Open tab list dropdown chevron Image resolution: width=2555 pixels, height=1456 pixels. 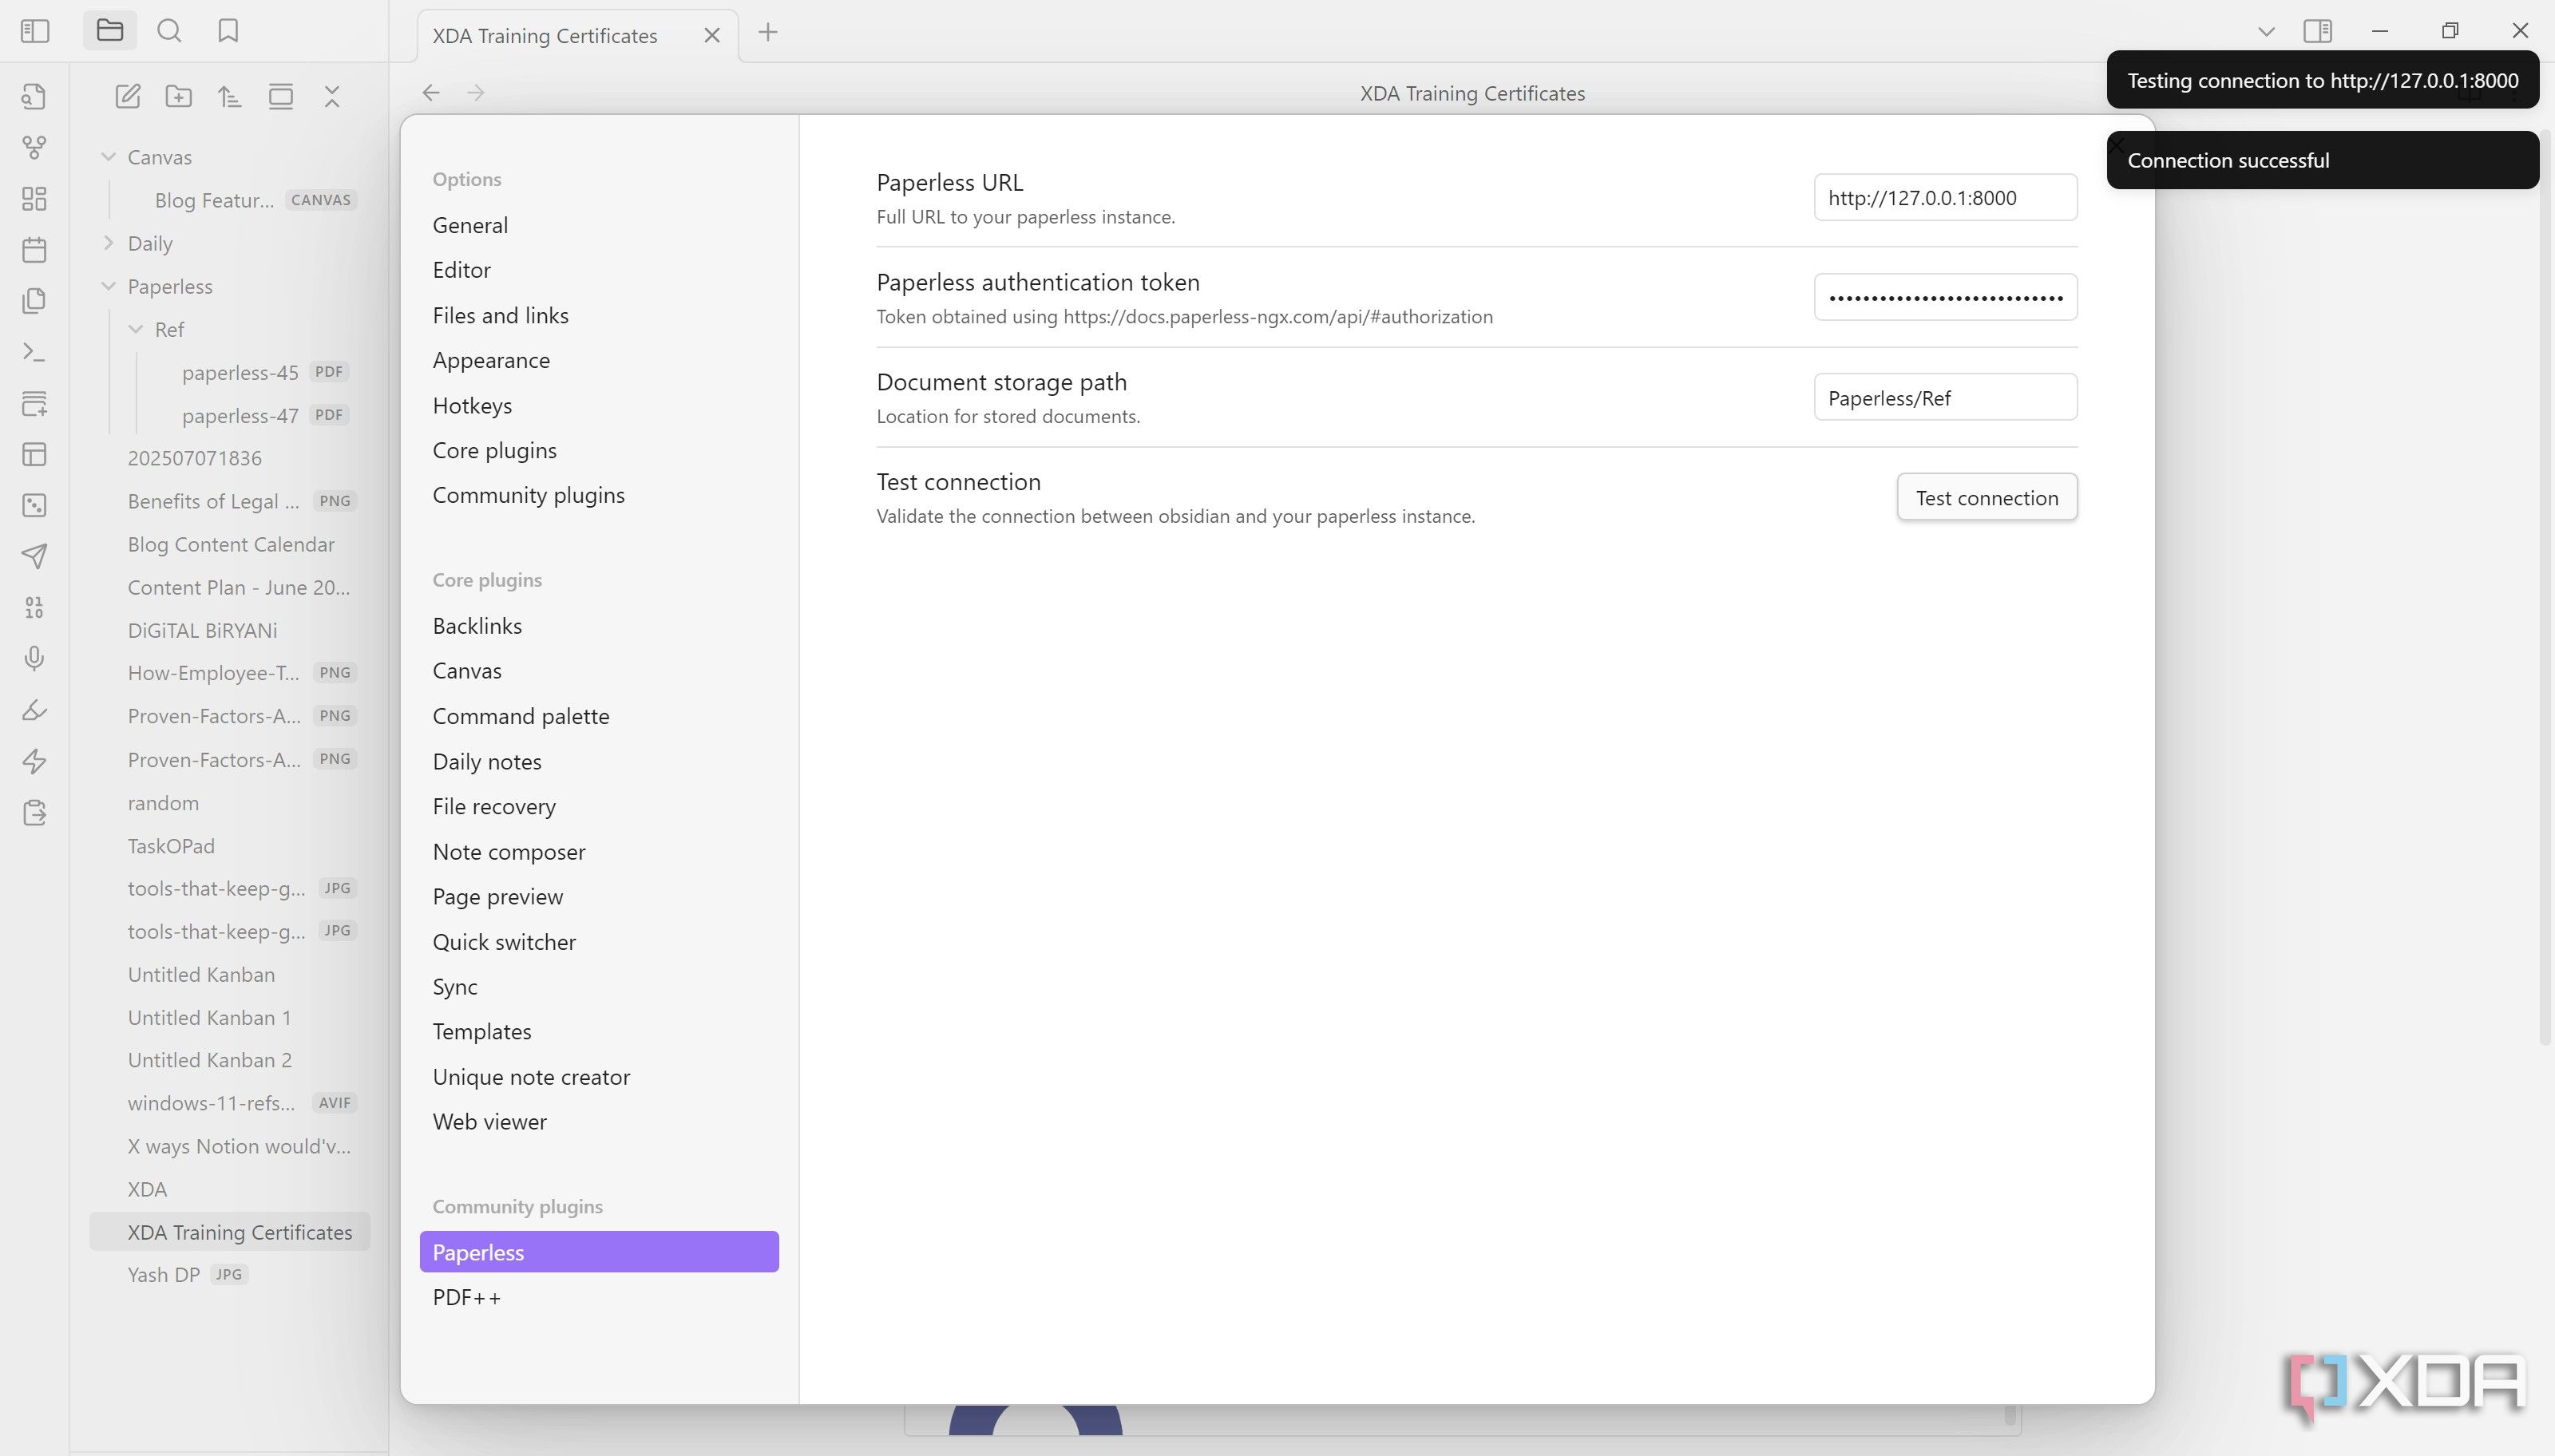point(2266,31)
